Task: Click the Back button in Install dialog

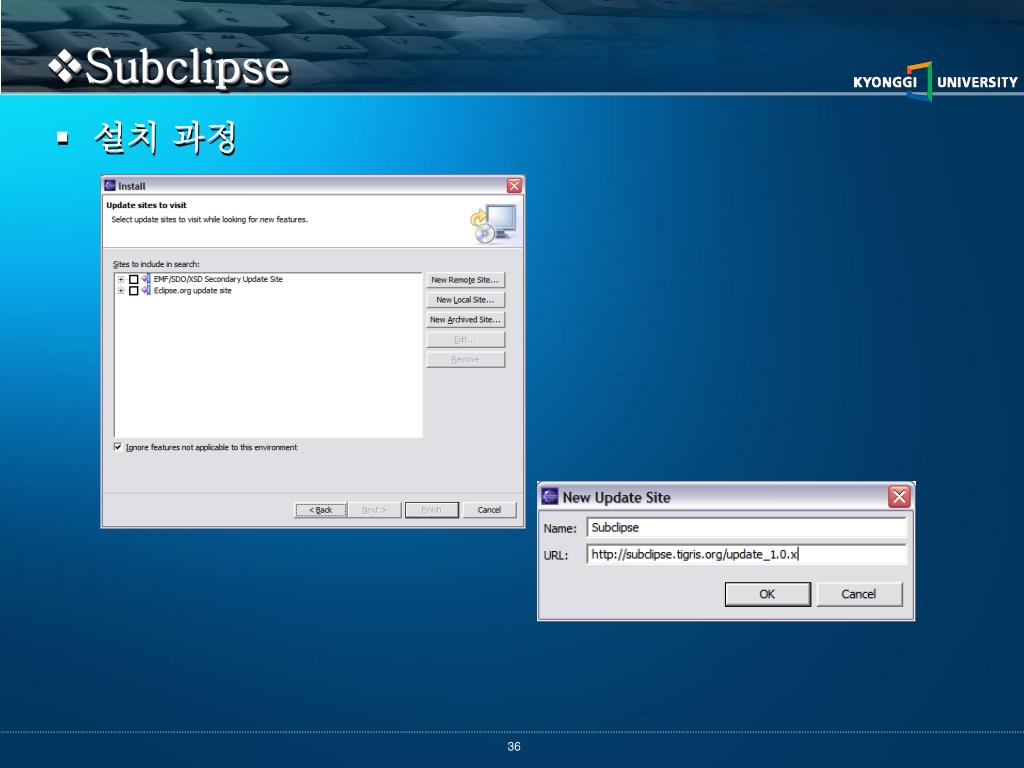Action: click(x=321, y=510)
